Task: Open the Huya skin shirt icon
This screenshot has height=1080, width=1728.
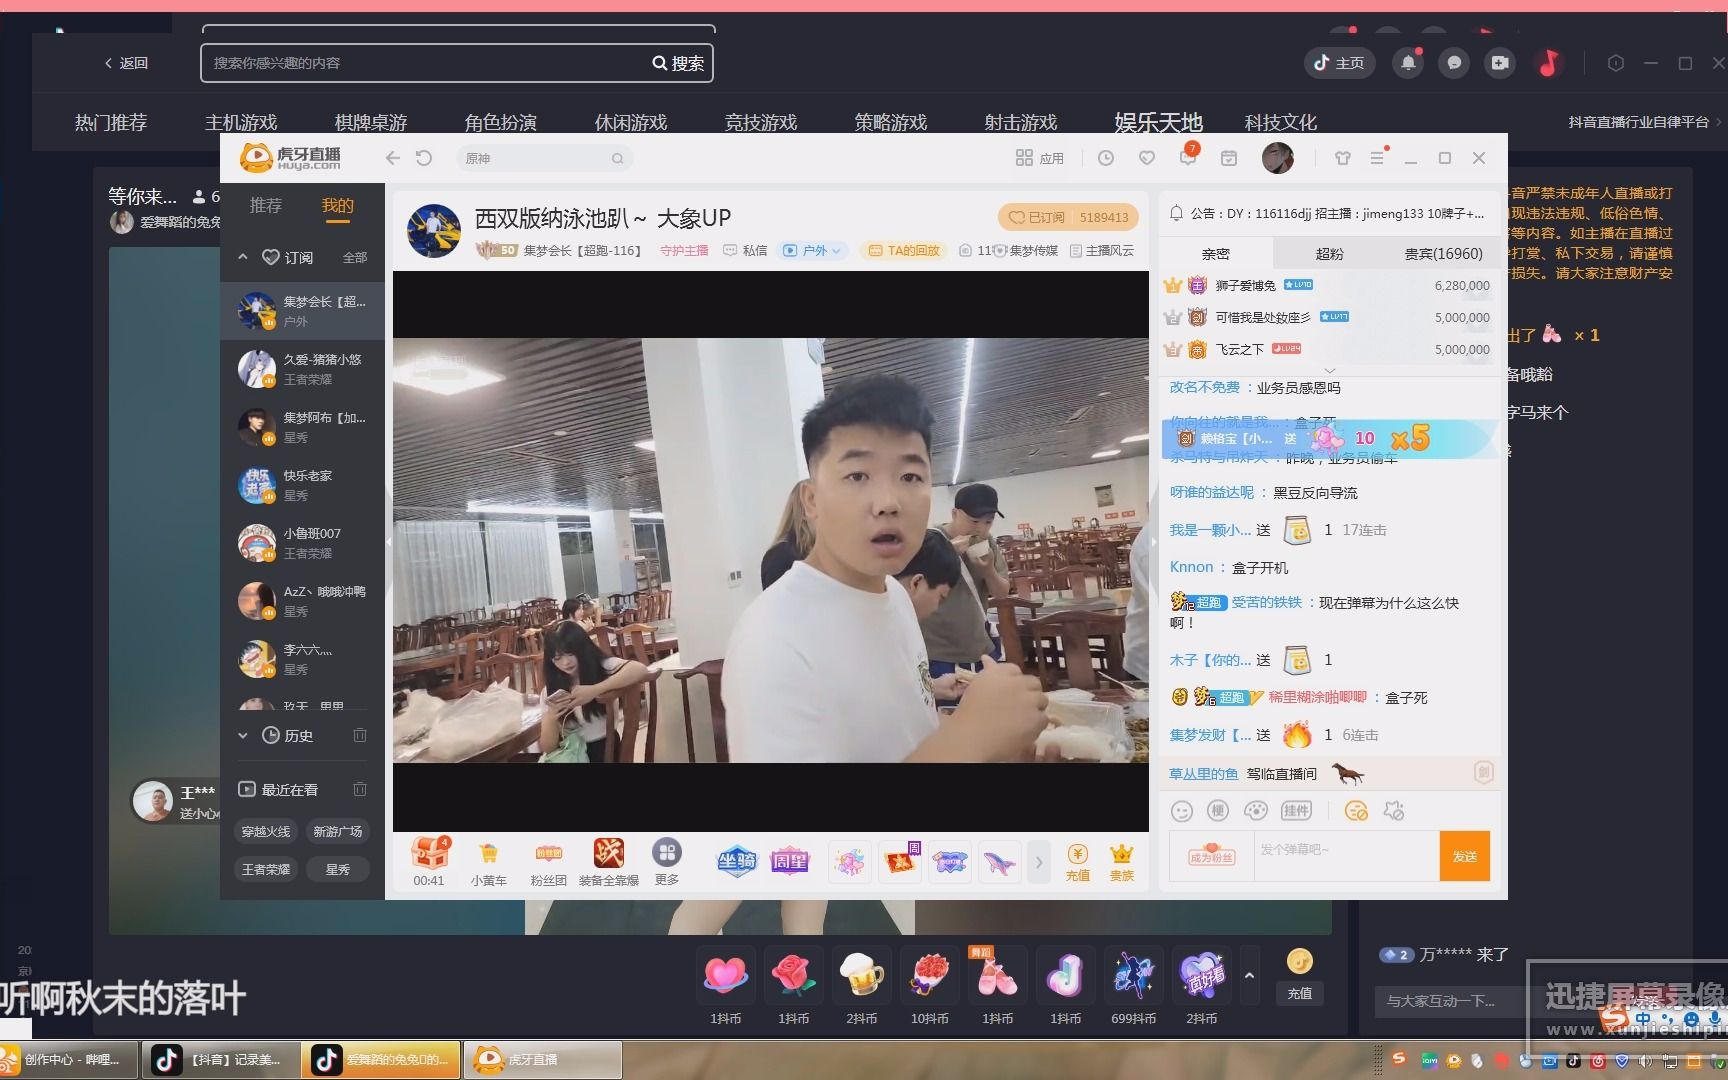Action: [x=1343, y=158]
